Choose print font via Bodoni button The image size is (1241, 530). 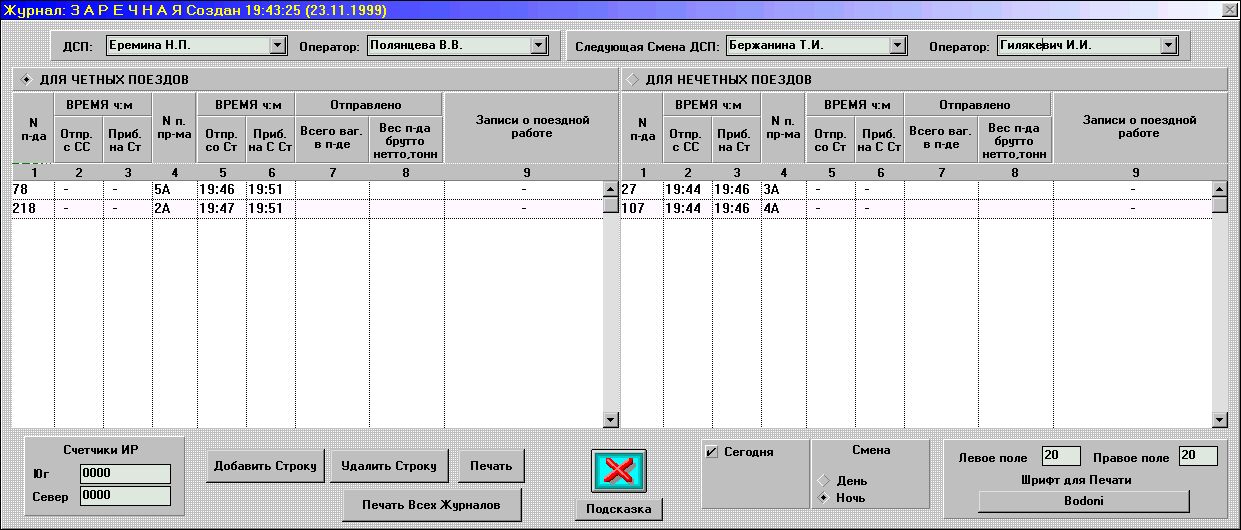pyautogui.click(x=1083, y=501)
